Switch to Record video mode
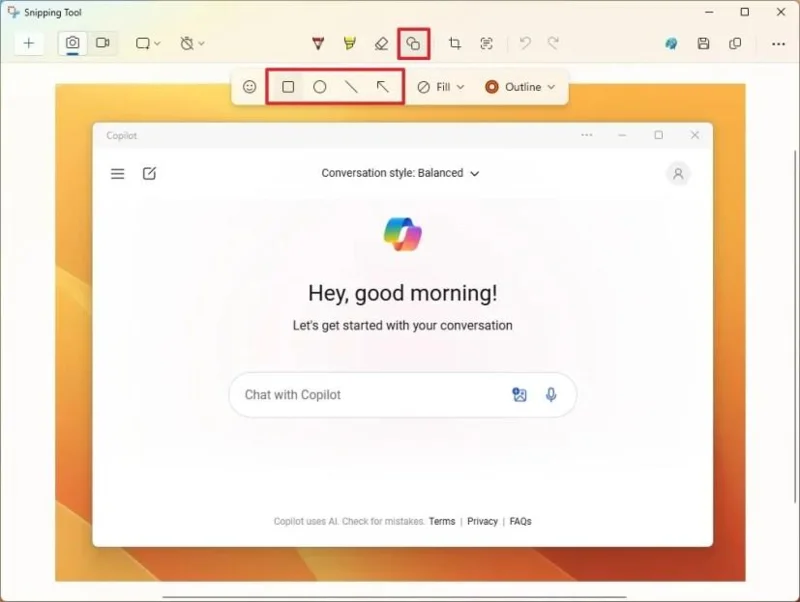 103,43
